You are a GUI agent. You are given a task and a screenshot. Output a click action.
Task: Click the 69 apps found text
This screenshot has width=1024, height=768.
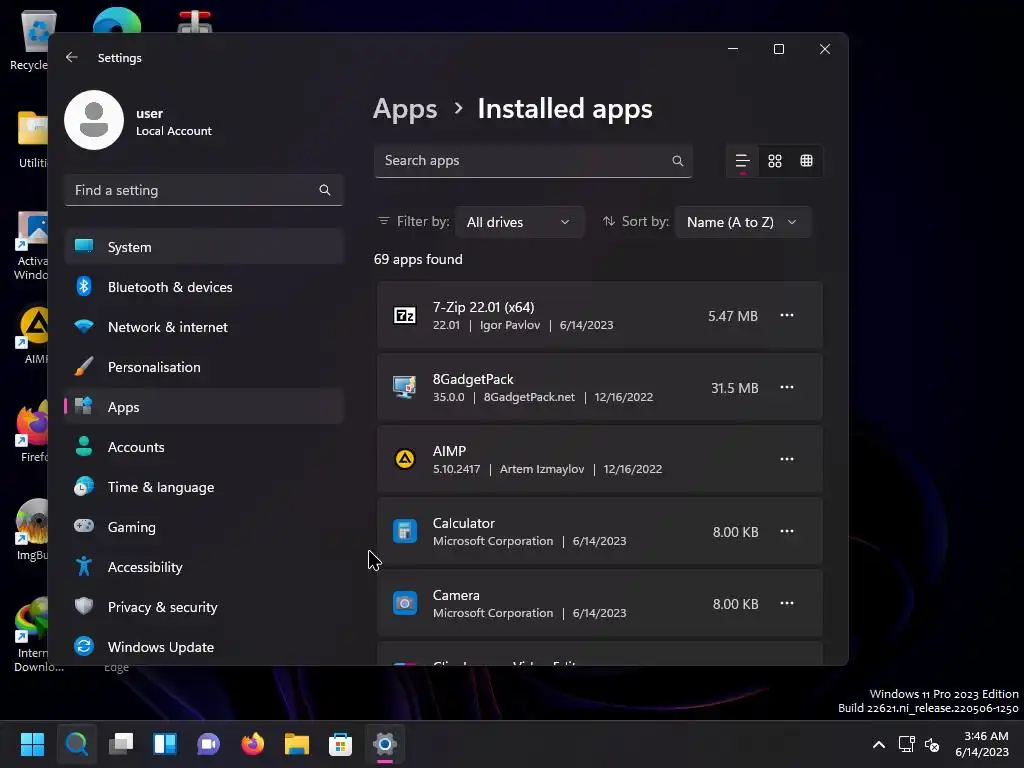tap(418, 259)
